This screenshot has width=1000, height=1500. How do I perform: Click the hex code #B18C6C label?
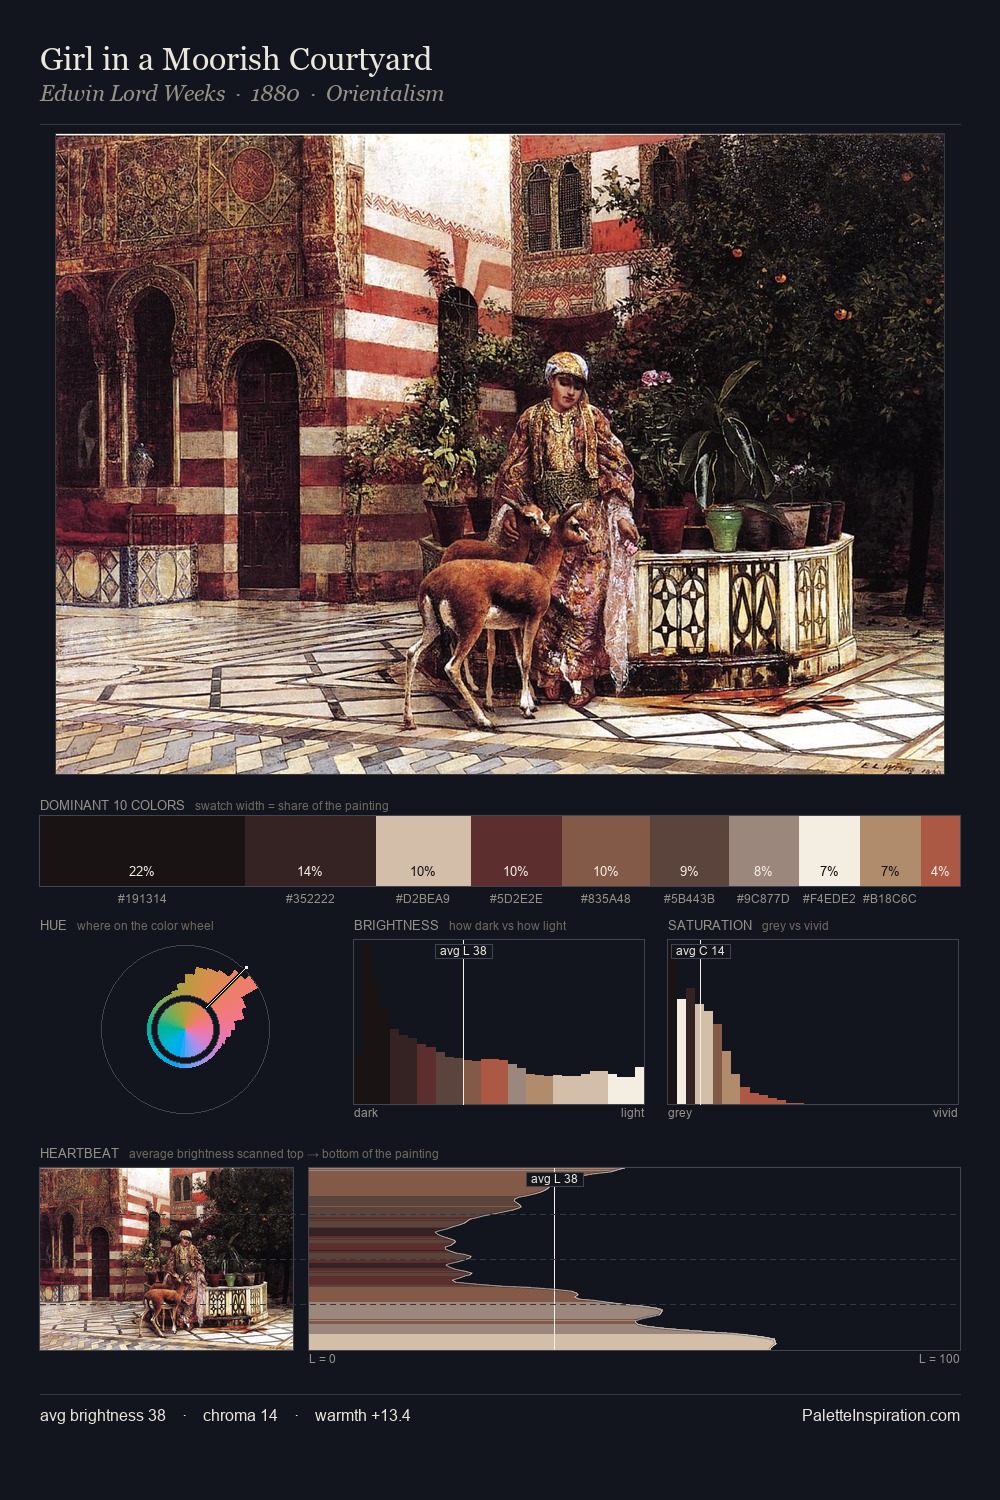click(890, 899)
